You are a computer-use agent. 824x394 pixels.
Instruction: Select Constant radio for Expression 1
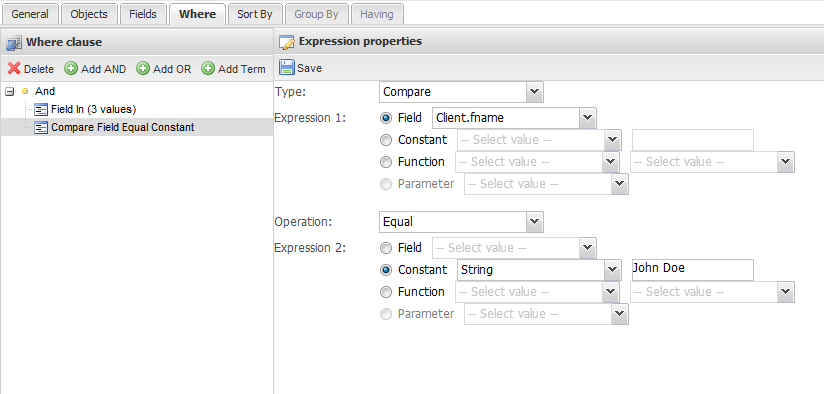click(386, 140)
